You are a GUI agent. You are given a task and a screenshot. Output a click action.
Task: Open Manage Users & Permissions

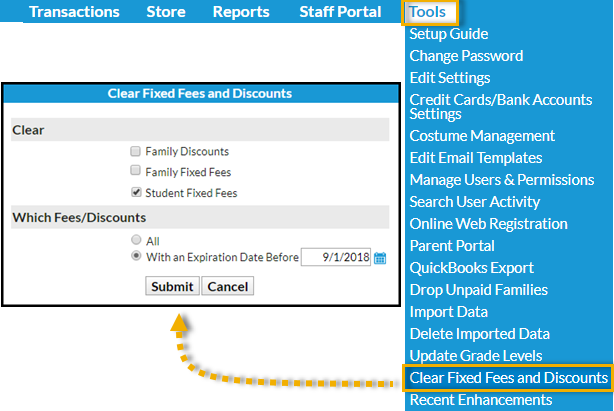coord(502,180)
